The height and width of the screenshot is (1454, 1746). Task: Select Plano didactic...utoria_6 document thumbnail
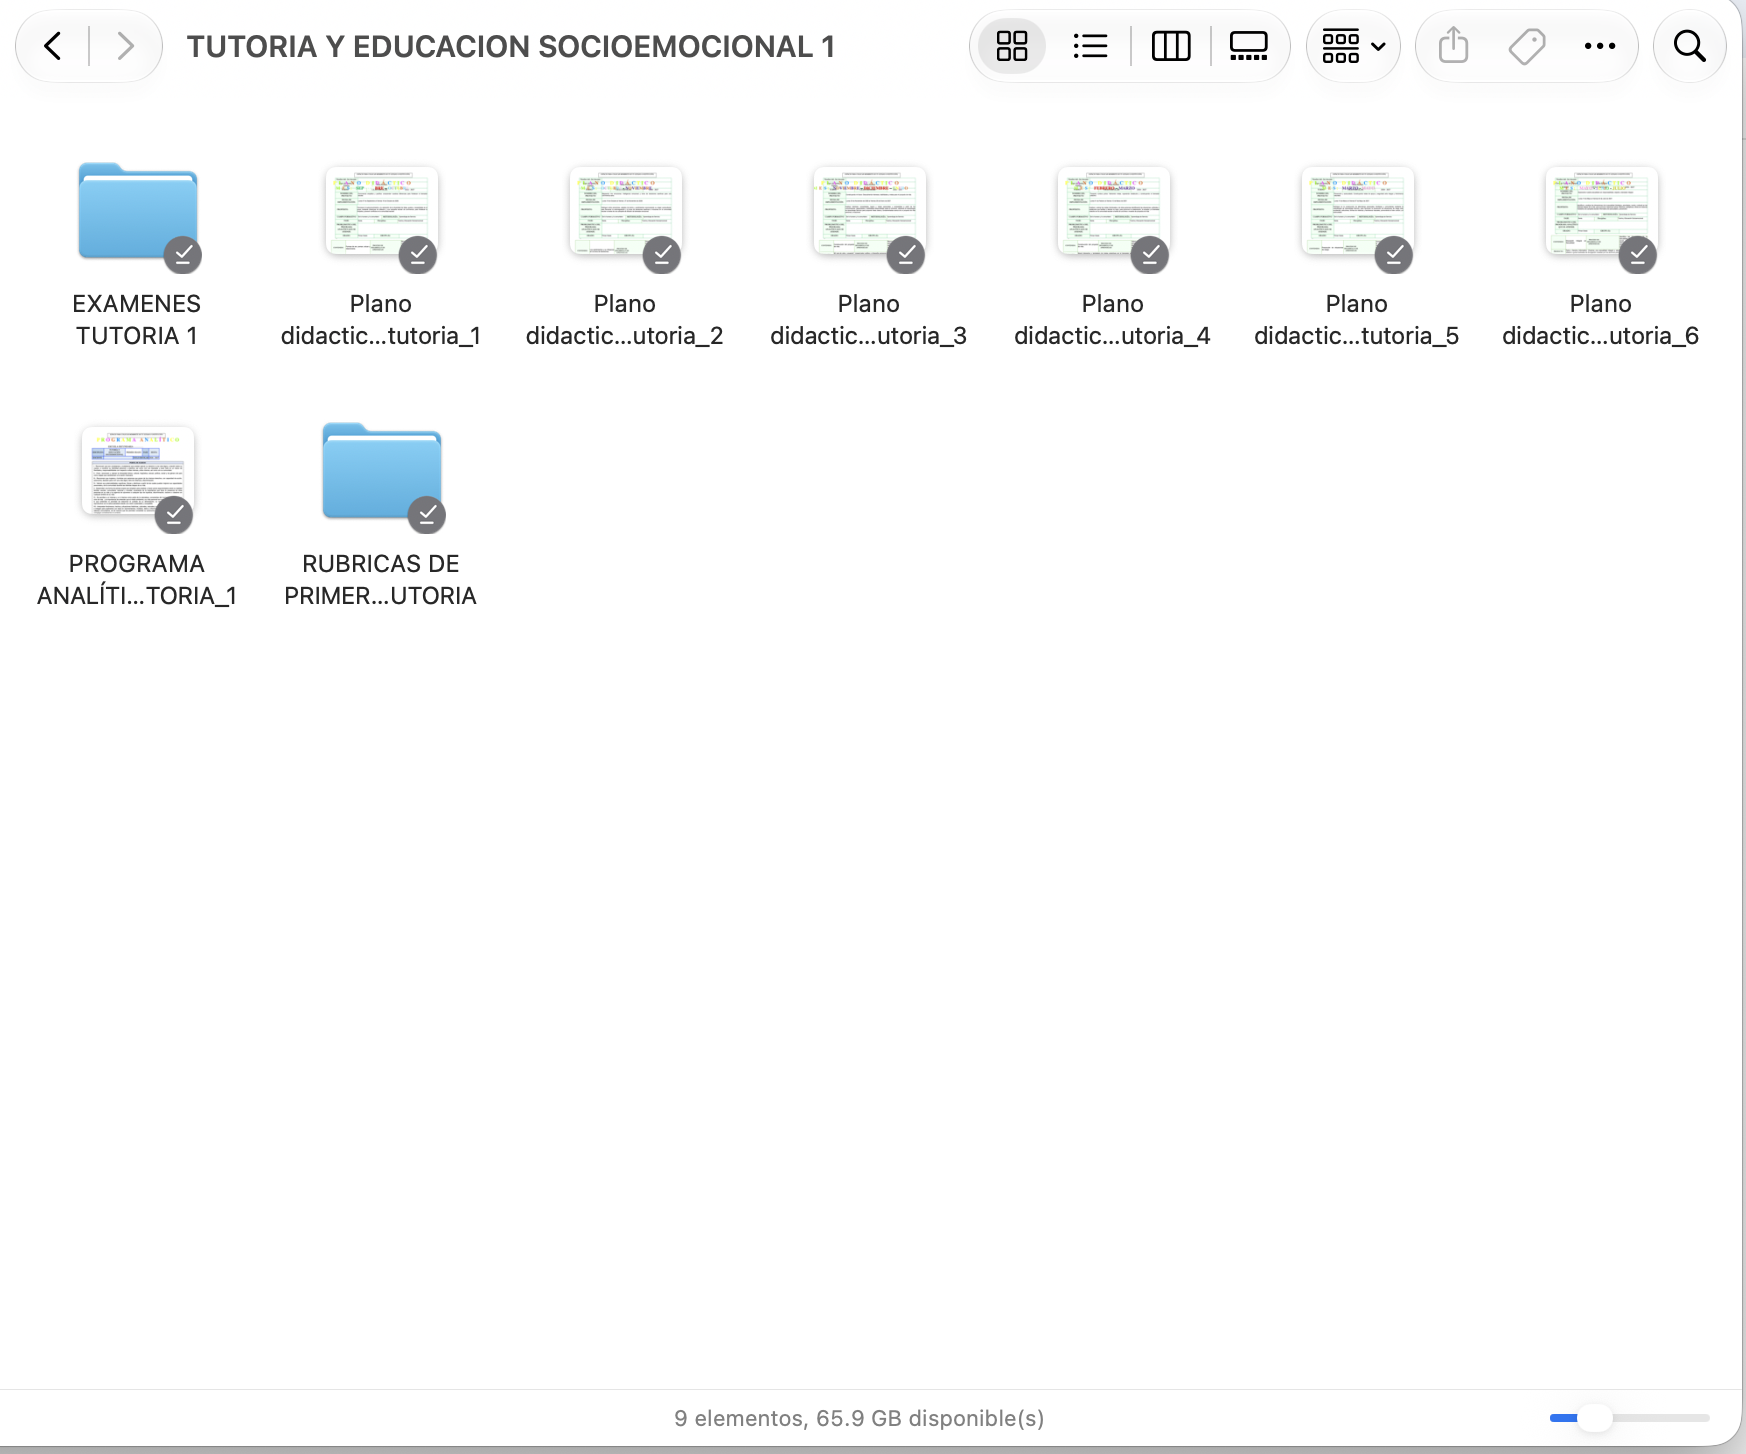pos(1602,211)
